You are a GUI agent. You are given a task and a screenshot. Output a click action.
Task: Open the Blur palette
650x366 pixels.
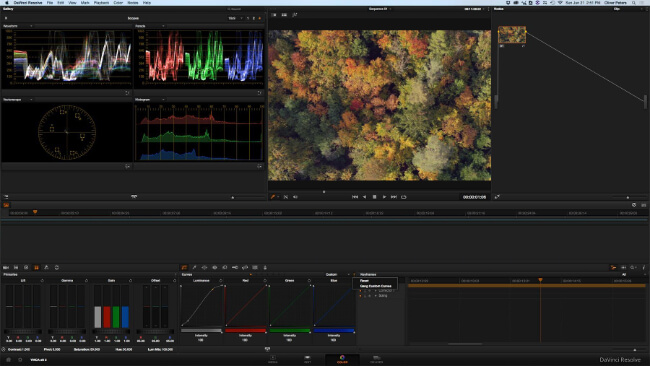[225, 267]
